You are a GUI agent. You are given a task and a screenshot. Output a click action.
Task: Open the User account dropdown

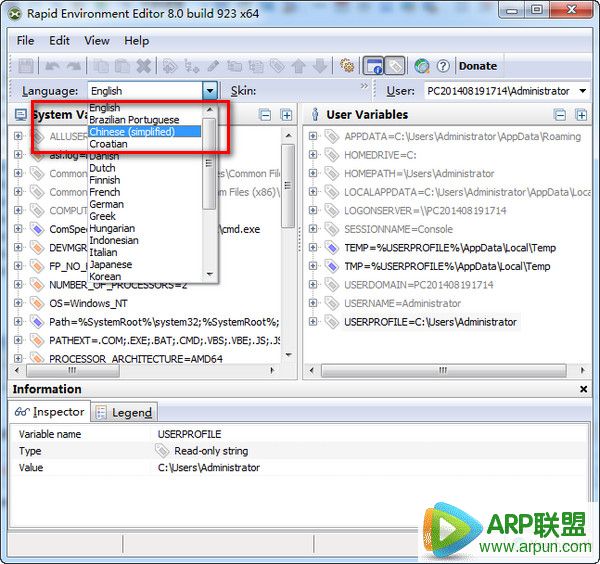click(582, 91)
